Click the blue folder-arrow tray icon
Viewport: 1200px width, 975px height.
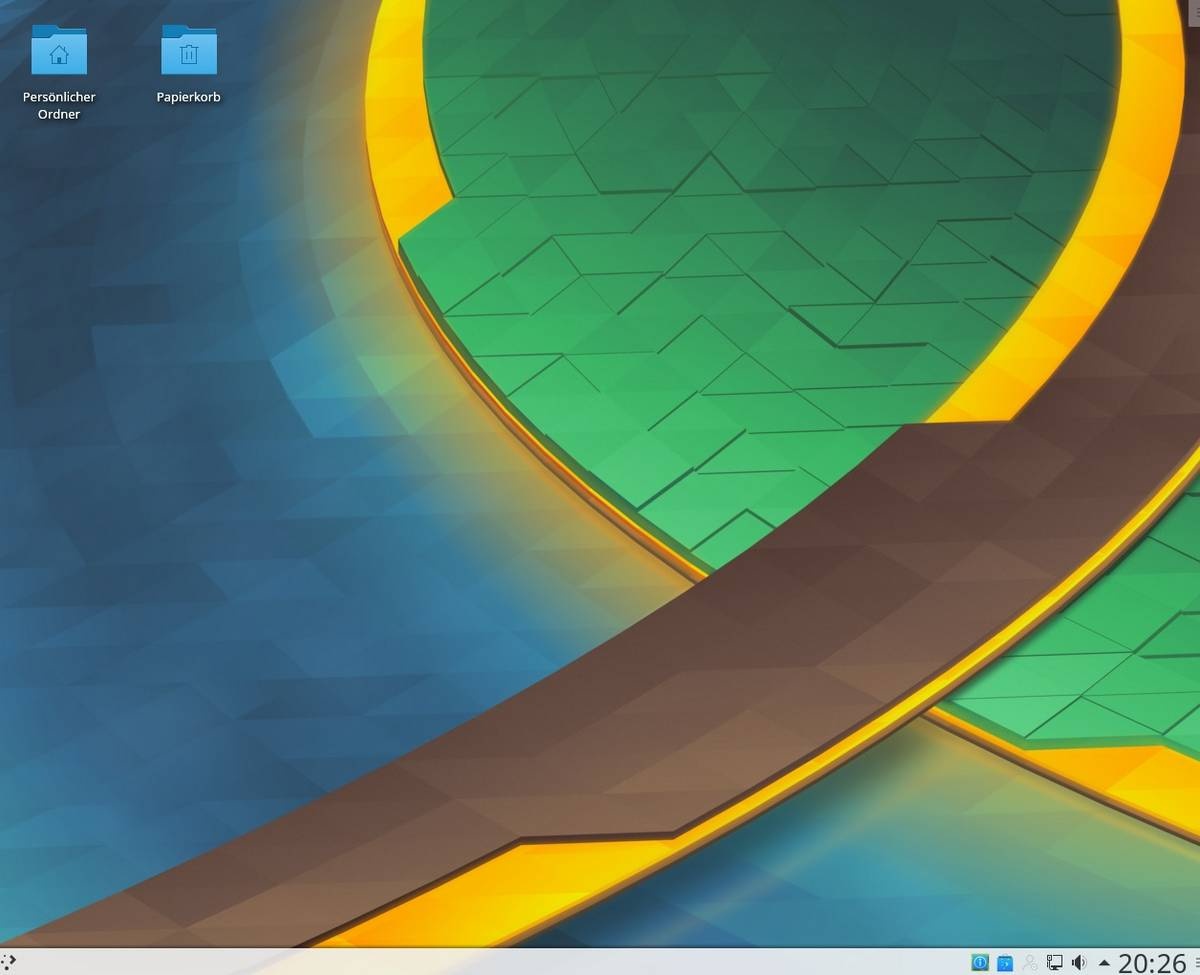click(x=1005, y=962)
